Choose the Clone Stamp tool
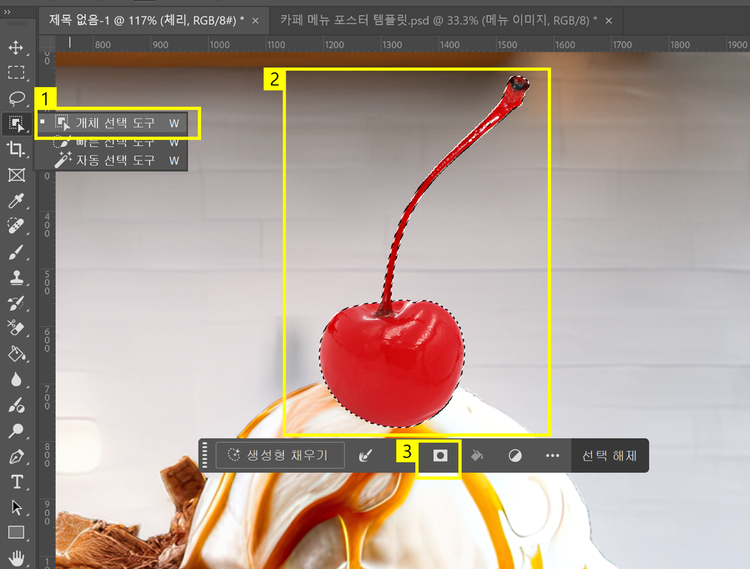750x569 pixels. (x=17, y=278)
